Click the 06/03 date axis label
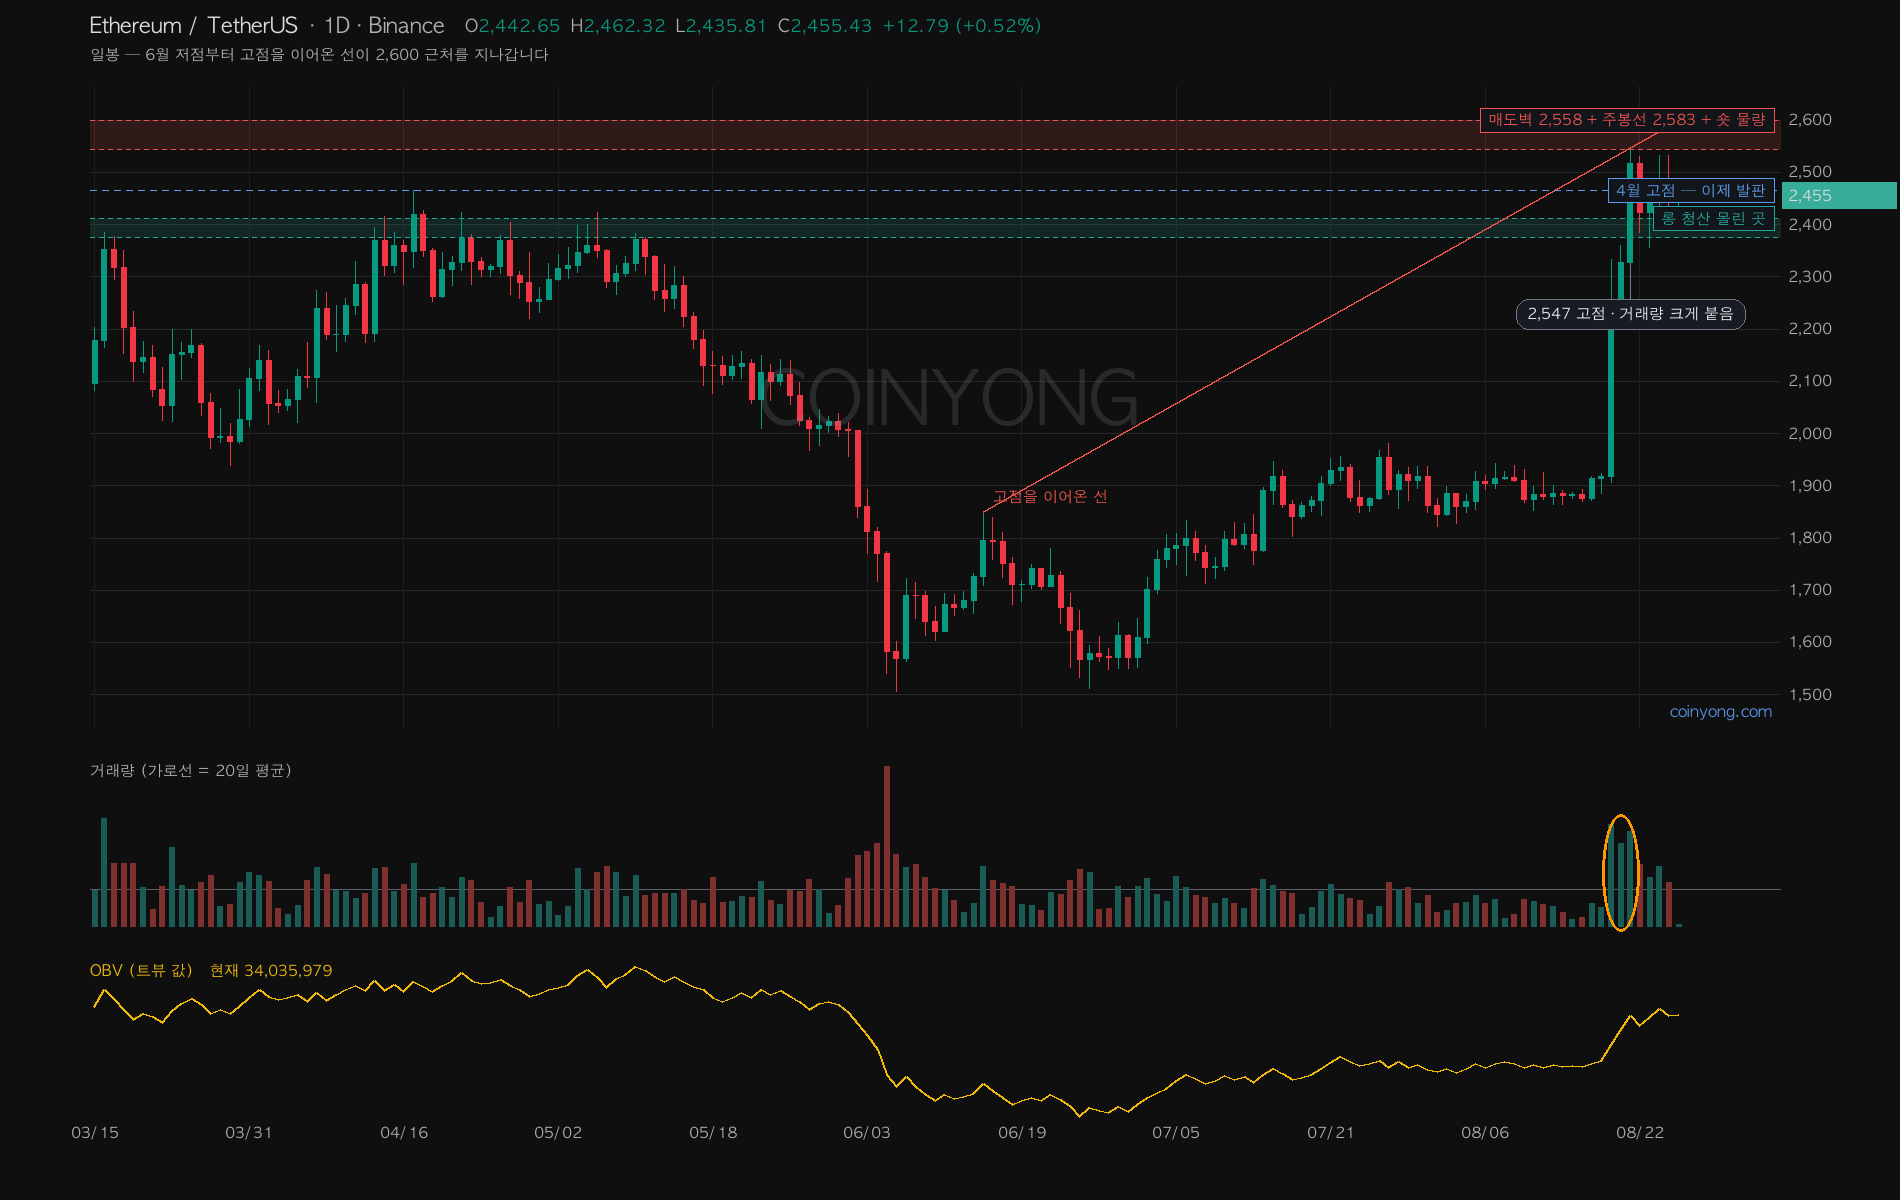The width and height of the screenshot is (1900, 1200). click(867, 1132)
